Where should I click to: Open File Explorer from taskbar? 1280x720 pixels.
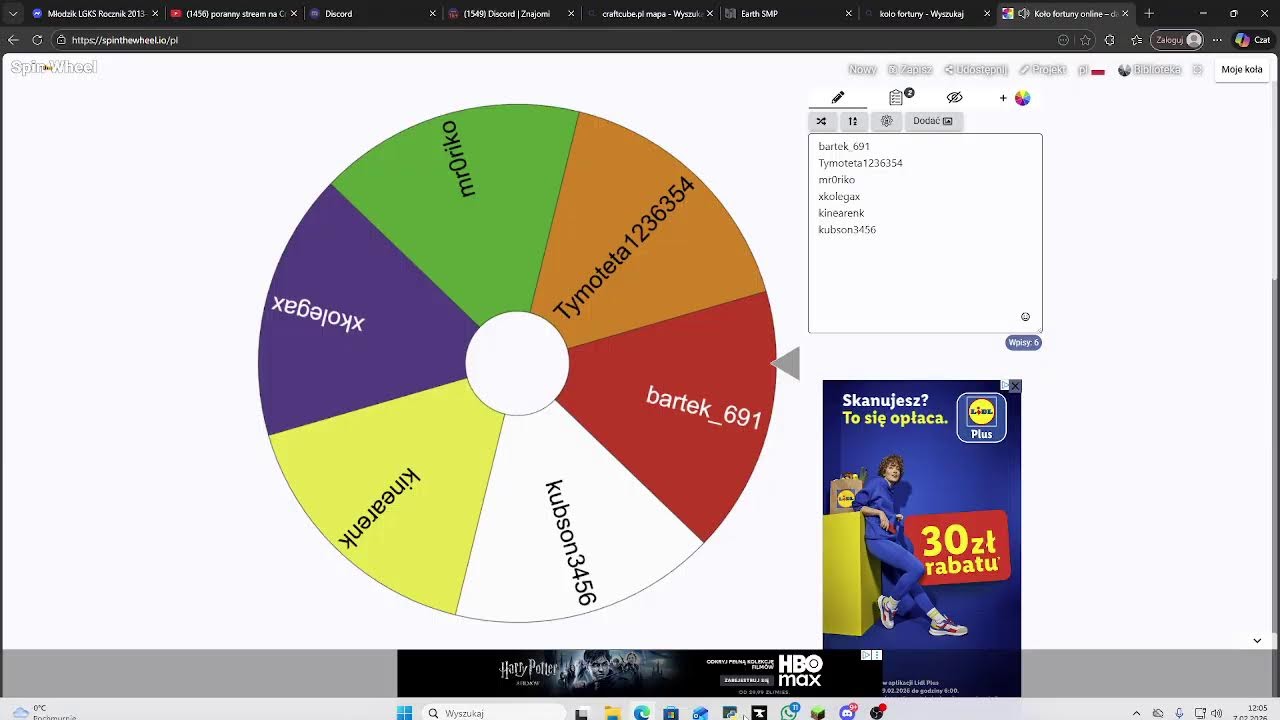(612, 713)
